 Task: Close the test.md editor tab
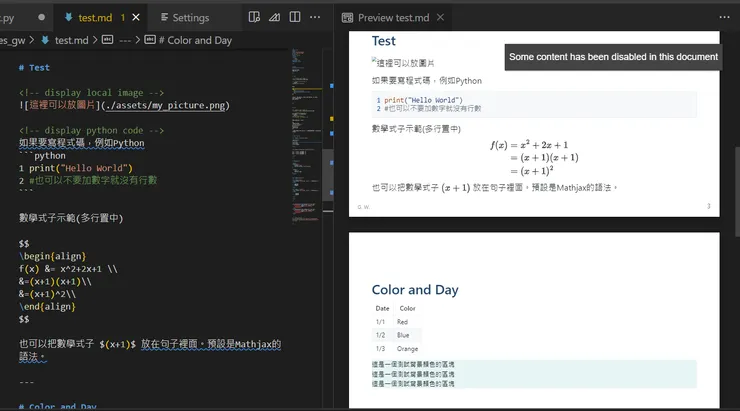[x=136, y=17]
